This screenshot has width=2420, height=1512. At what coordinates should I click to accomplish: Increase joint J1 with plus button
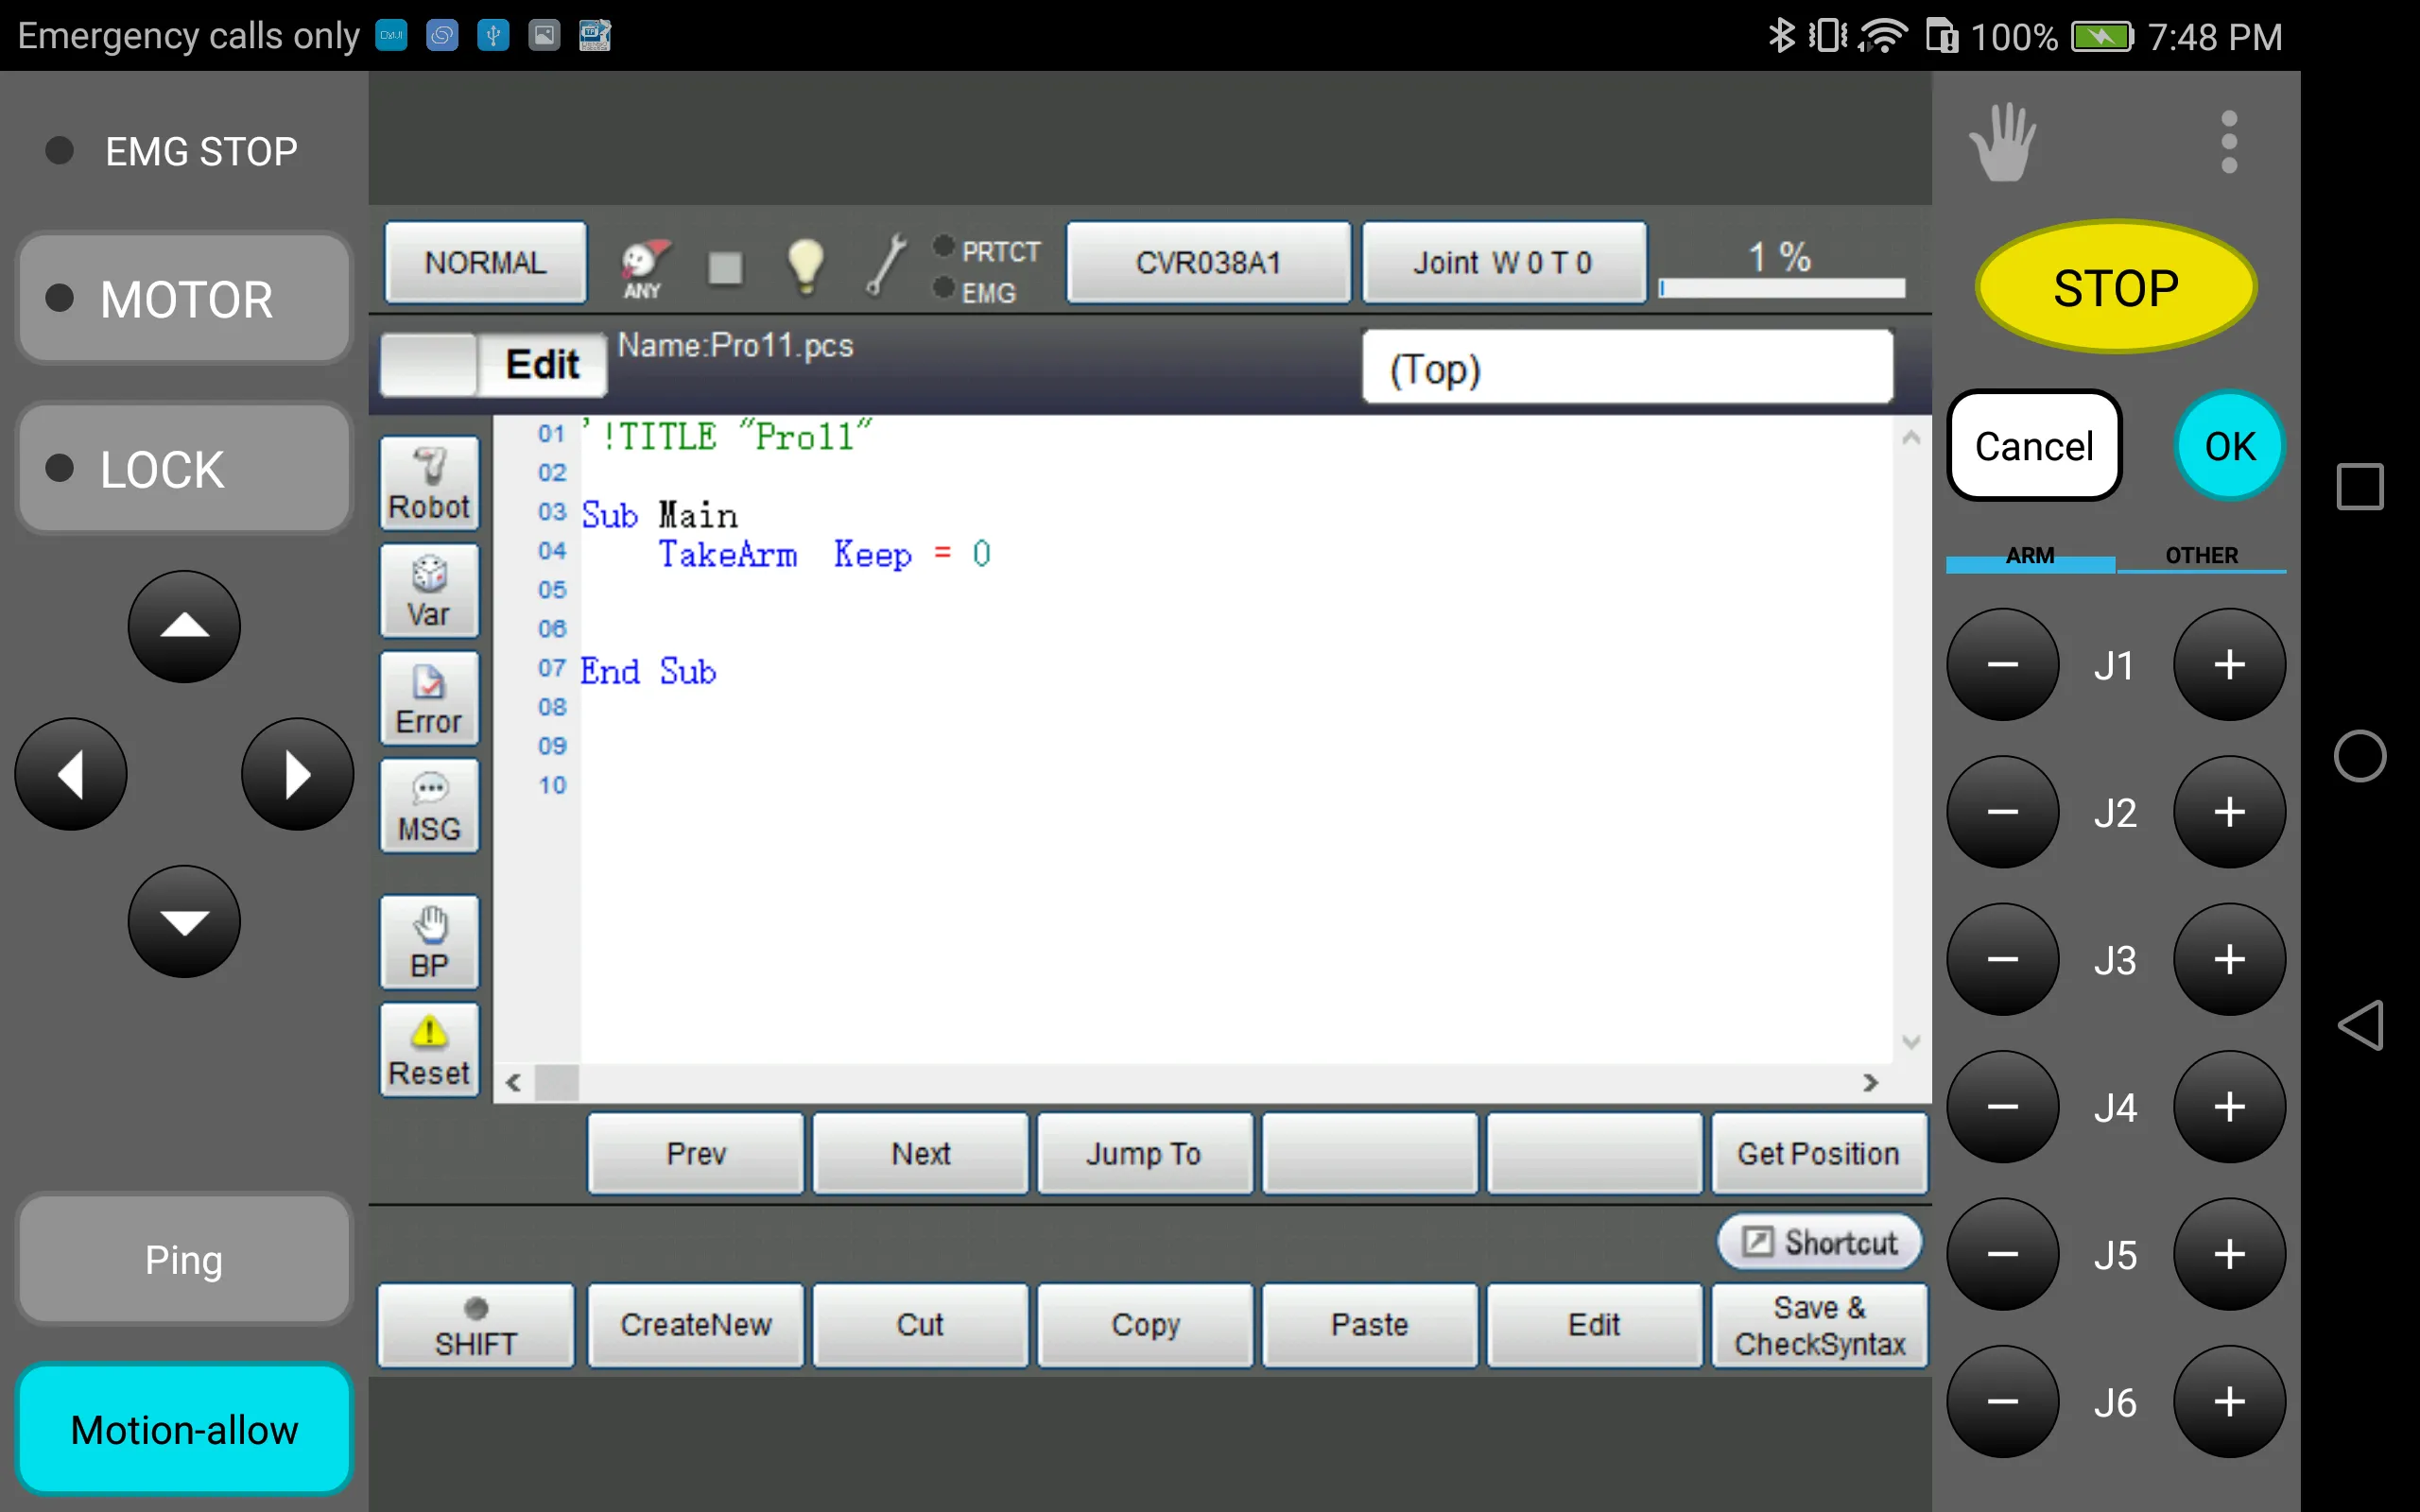click(x=2229, y=665)
